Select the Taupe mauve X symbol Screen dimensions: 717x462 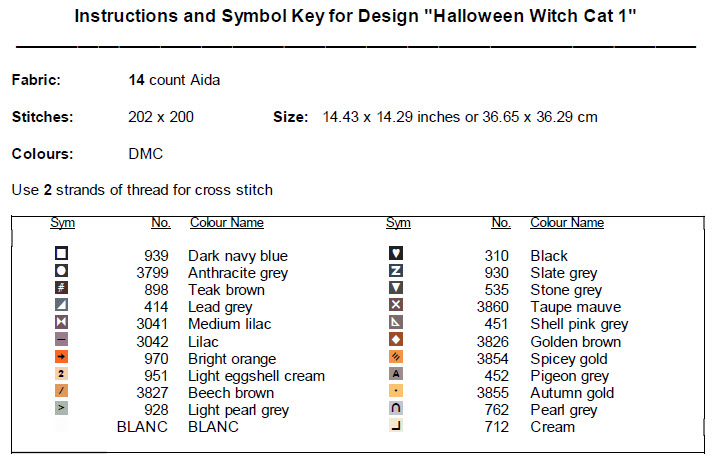click(396, 306)
